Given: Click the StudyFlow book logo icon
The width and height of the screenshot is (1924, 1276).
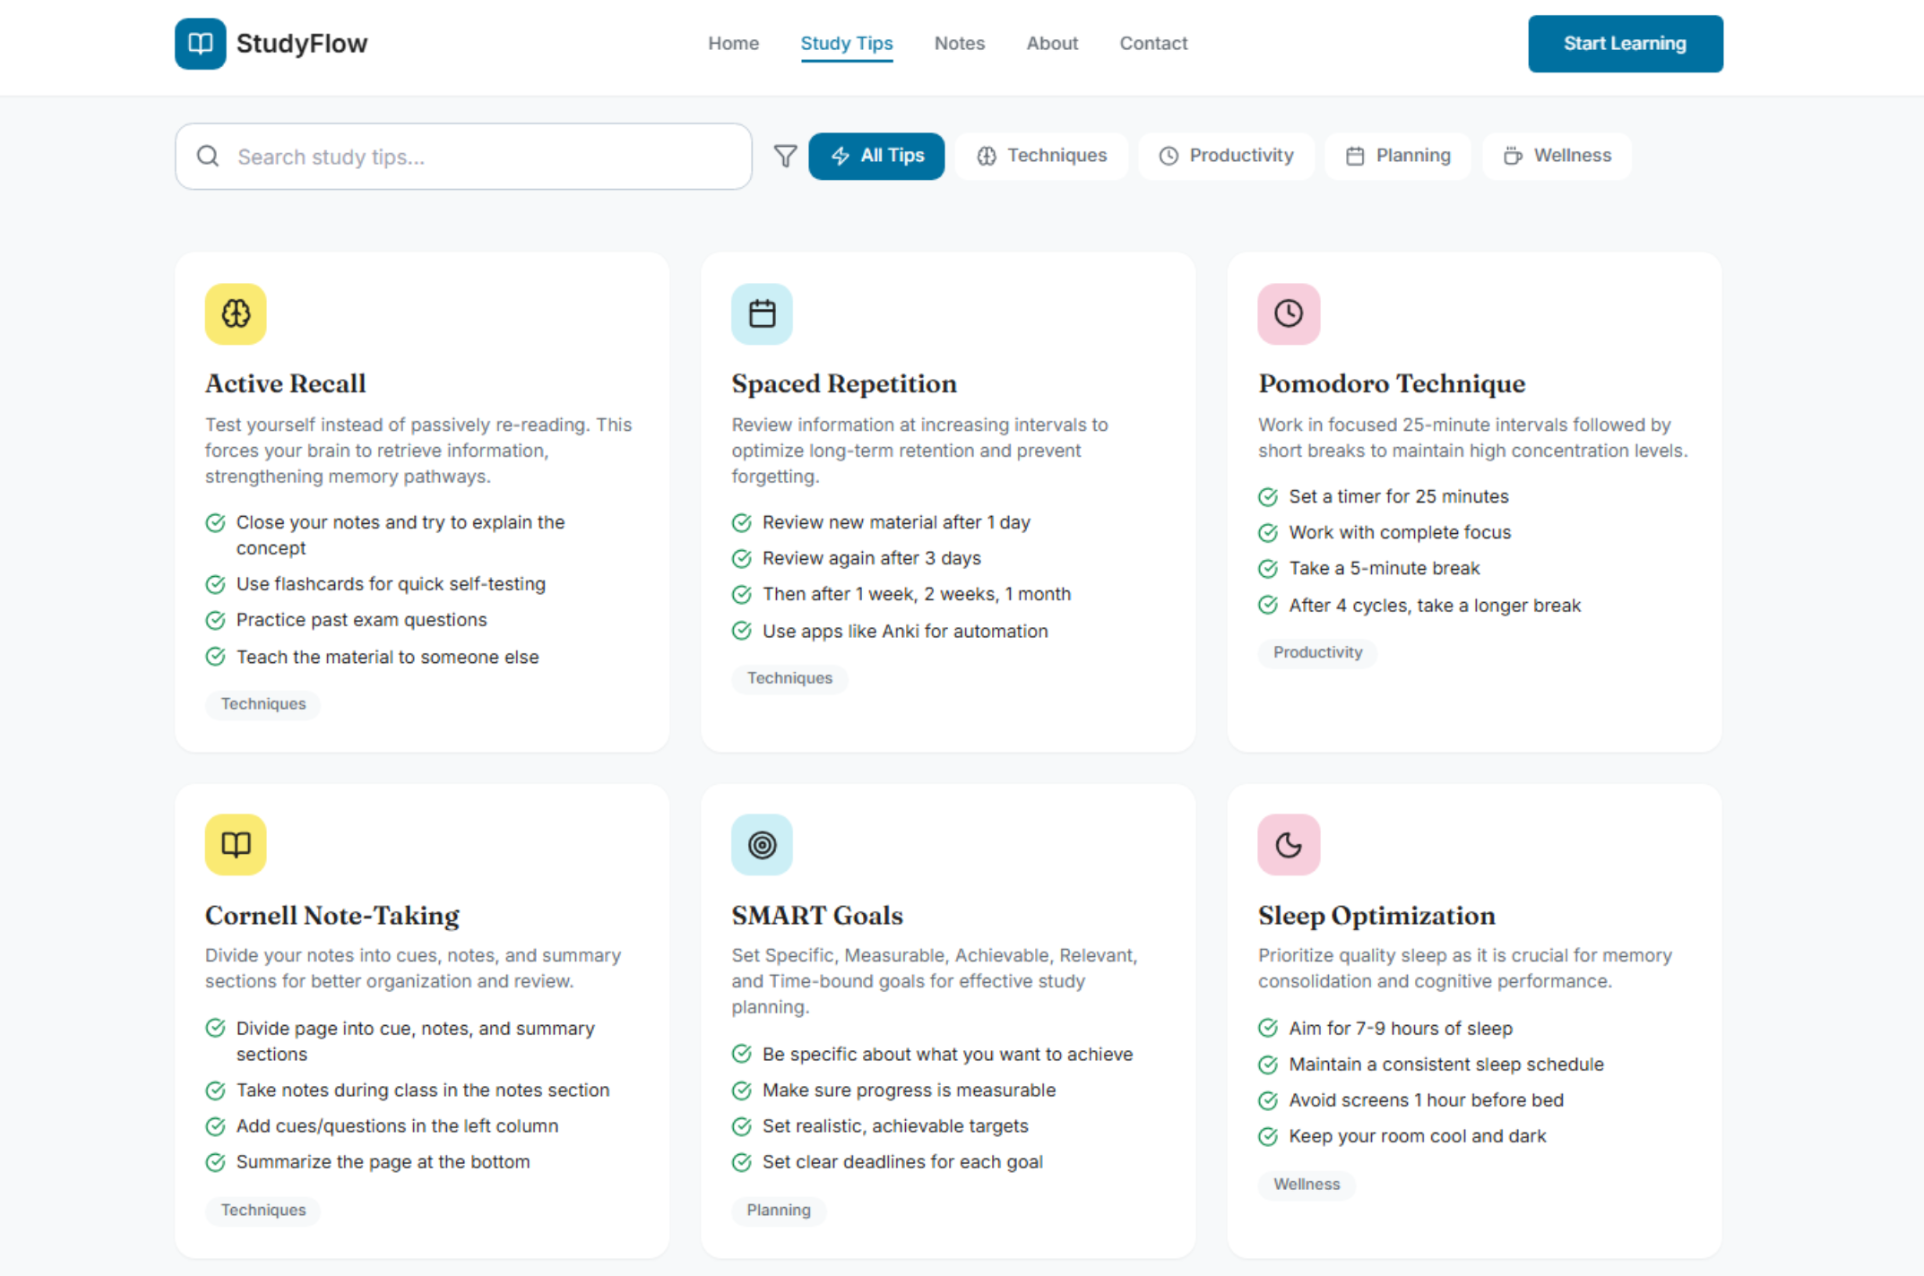Looking at the screenshot, I should (x=200, y=43).
